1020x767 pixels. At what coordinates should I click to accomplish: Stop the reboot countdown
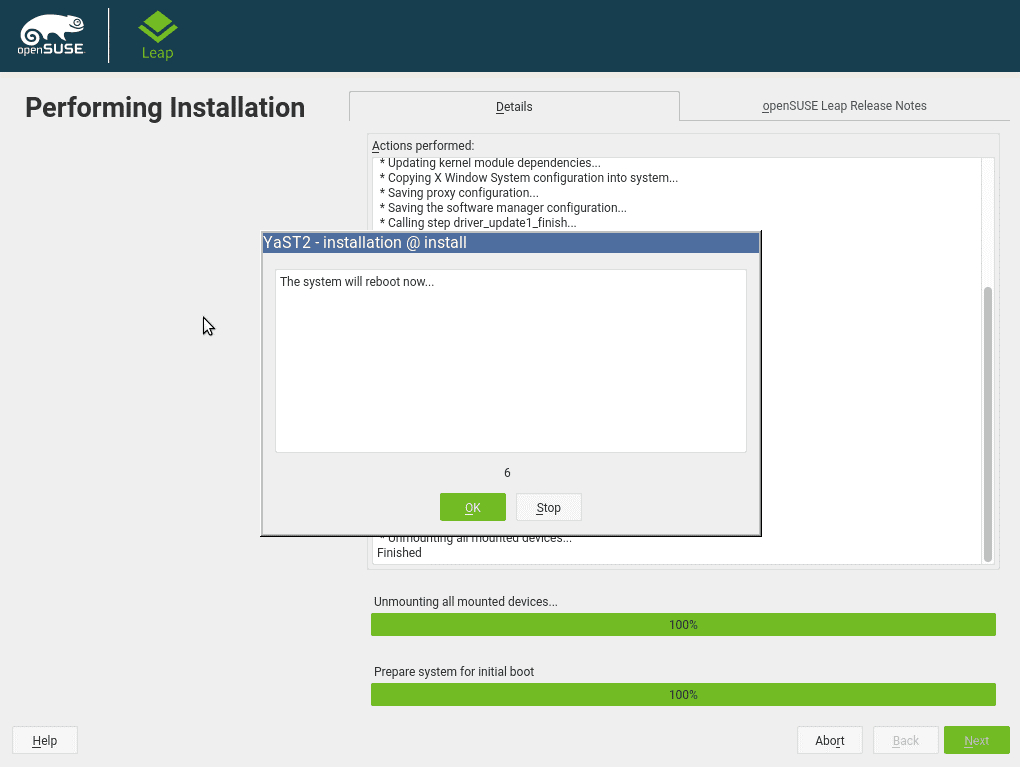(x=548, y=507)
